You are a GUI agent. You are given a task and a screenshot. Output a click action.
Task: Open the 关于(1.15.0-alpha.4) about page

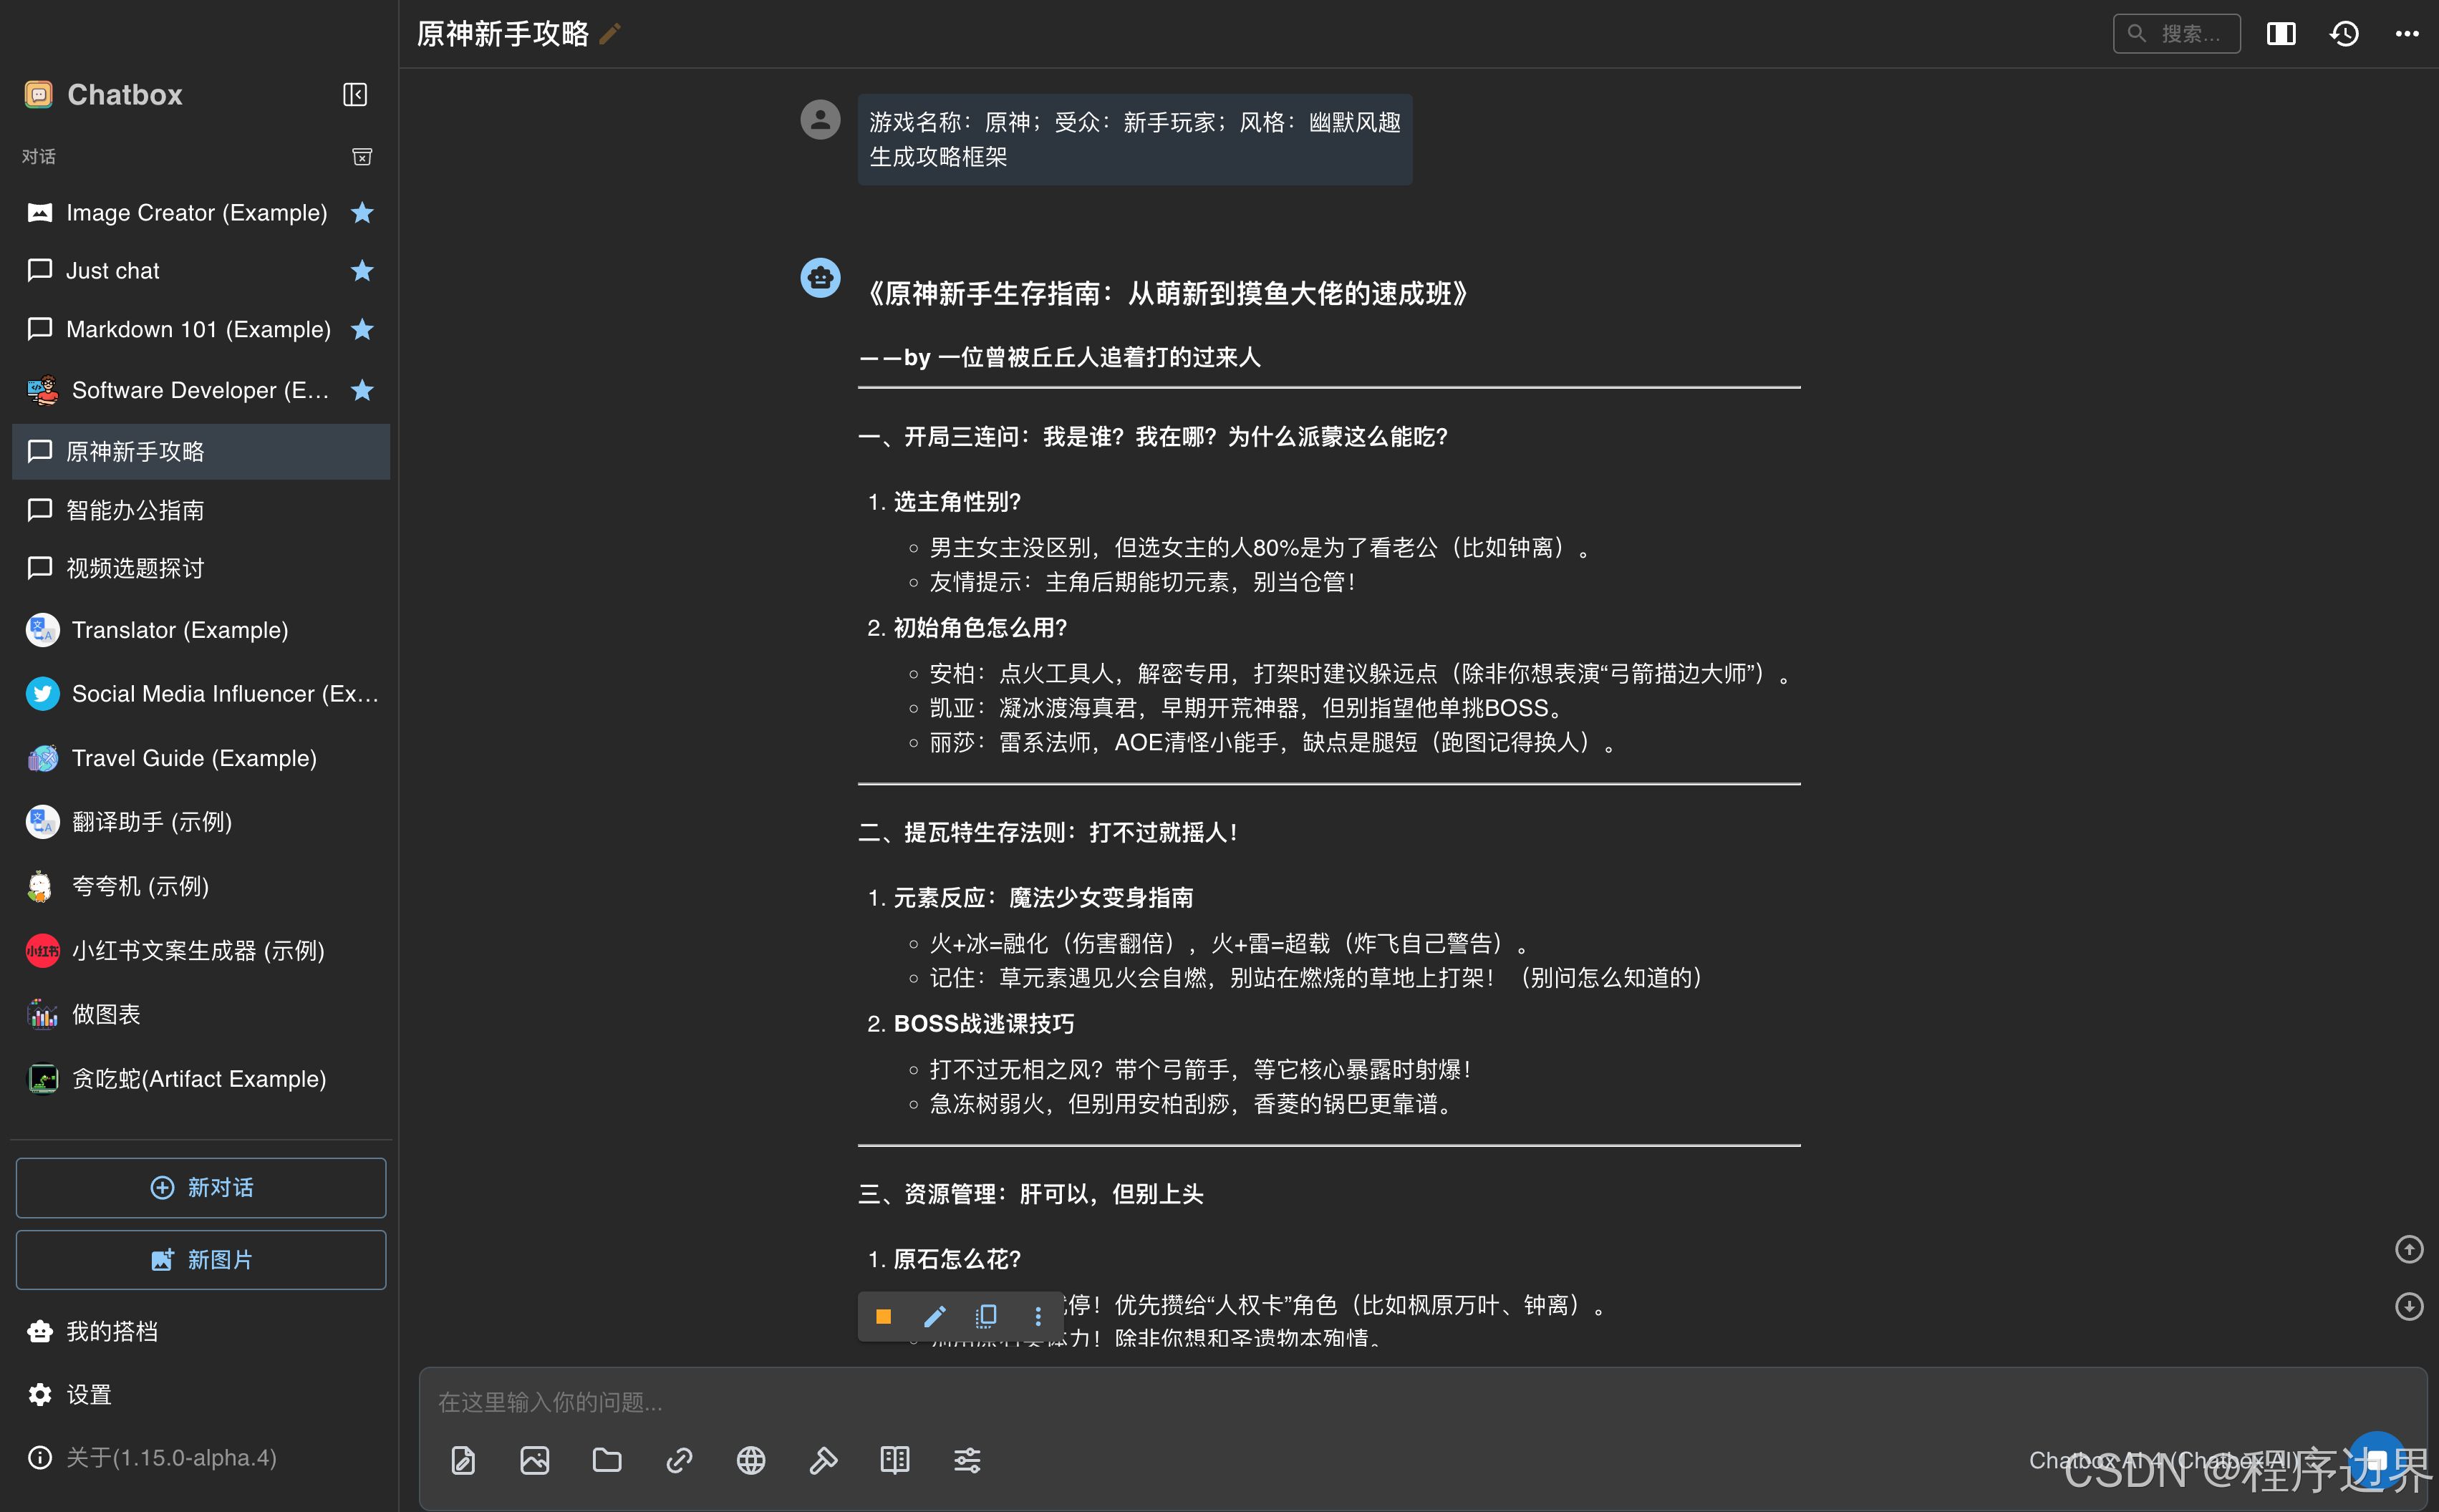pyautogui.click(x=201, y=1459)
